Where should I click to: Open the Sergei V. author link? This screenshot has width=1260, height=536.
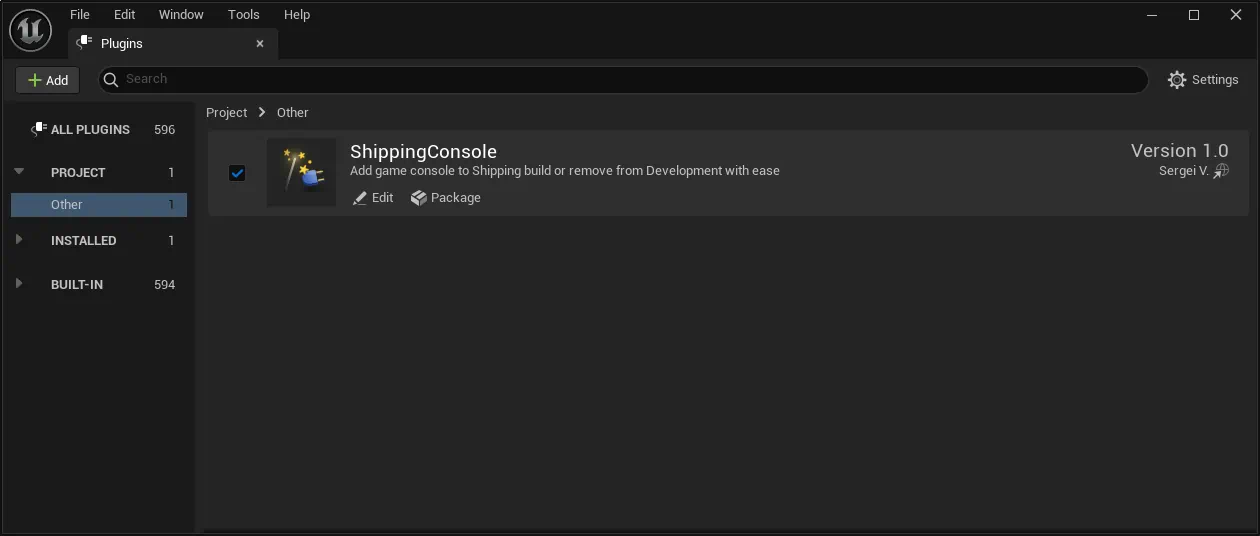tap(1184, 171)
